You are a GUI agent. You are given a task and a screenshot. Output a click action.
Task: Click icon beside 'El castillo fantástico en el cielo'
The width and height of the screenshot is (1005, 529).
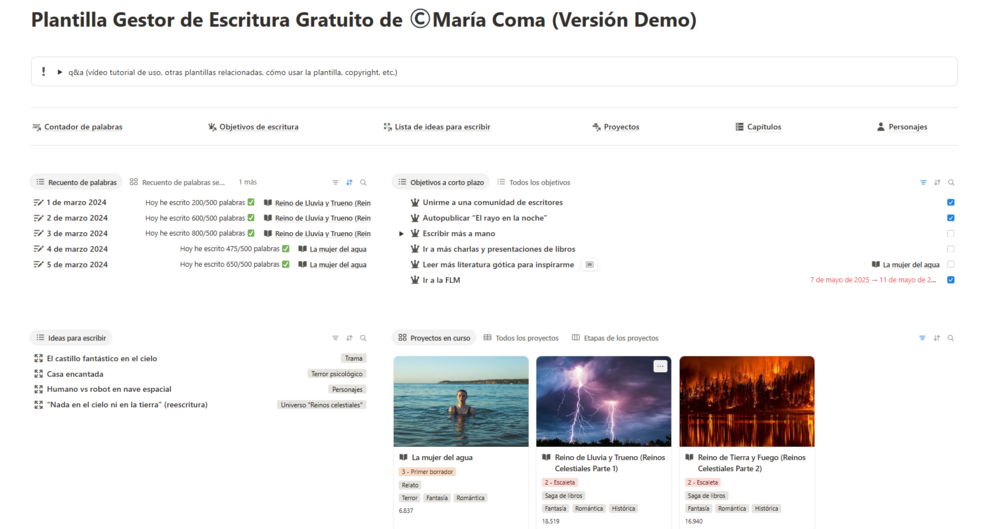point(38,358)
